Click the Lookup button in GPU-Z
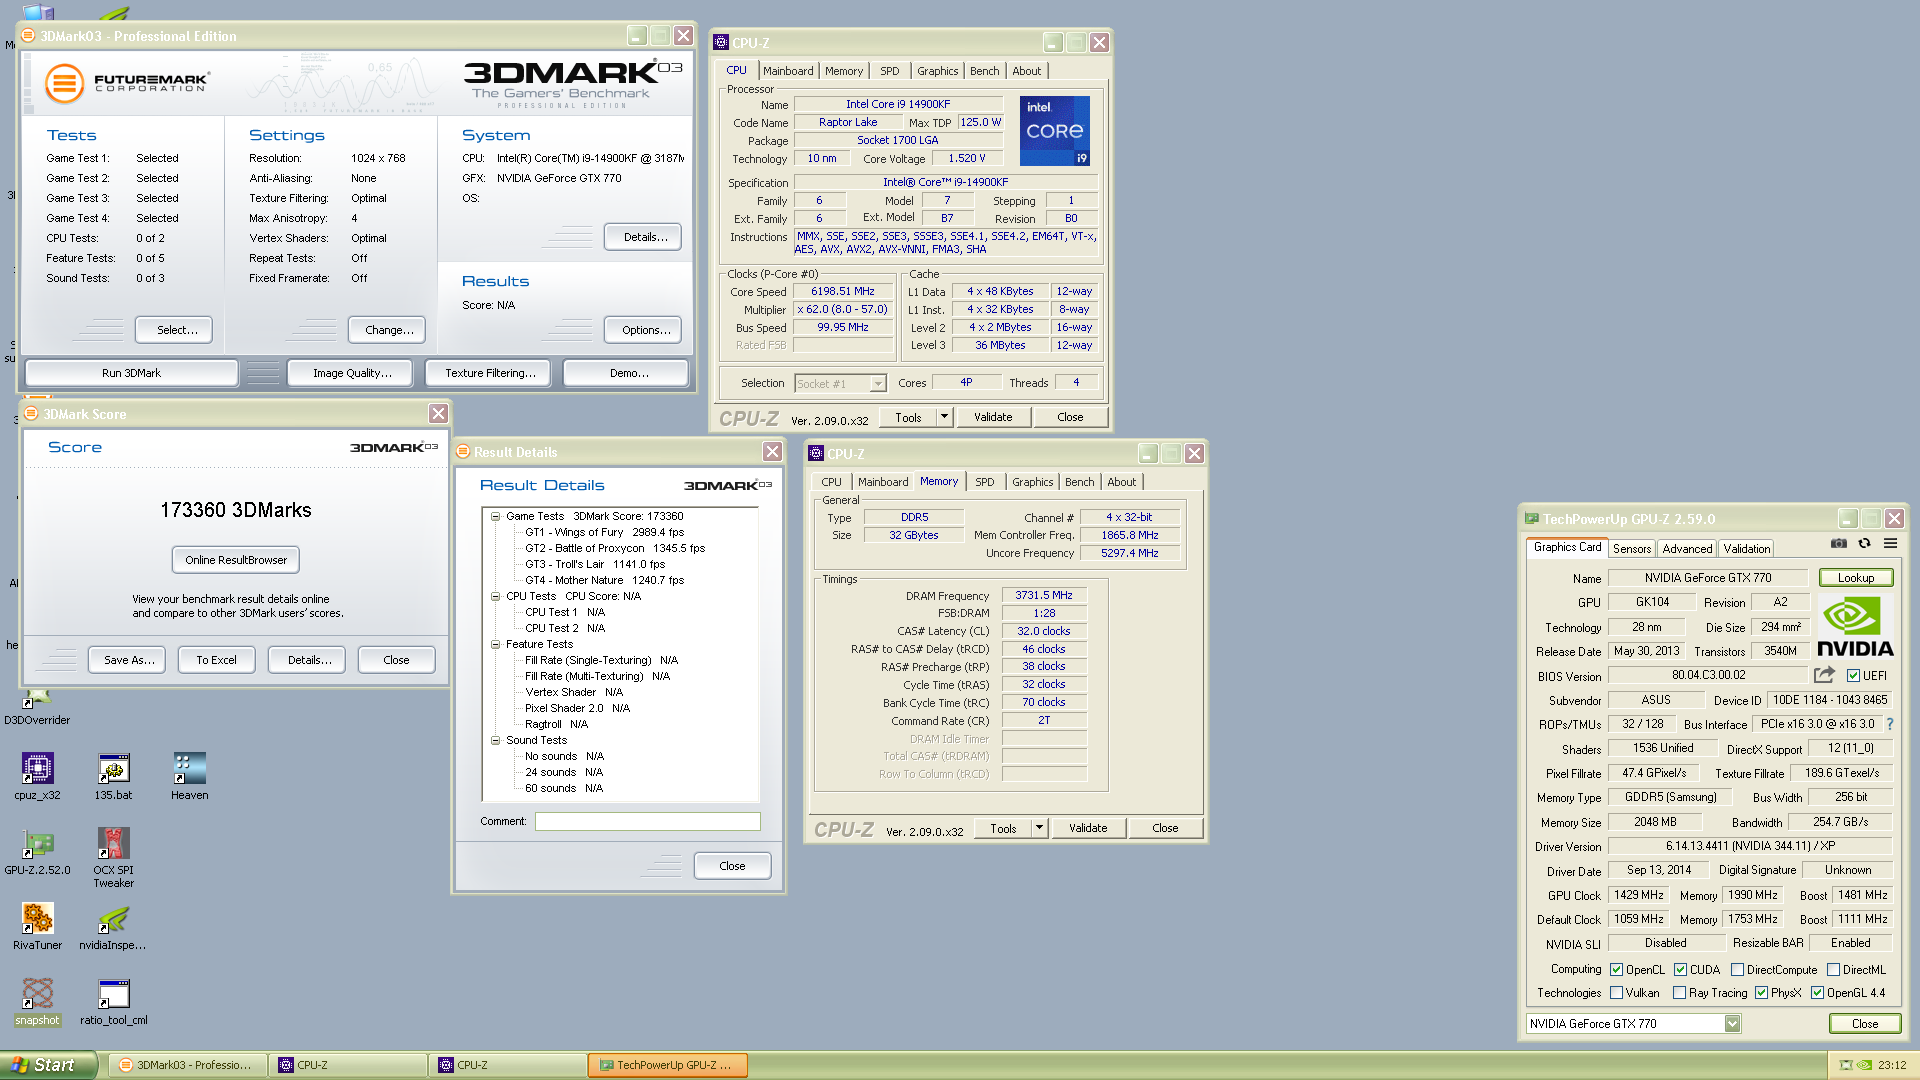1920x1080 pixels. point(1856,578)
